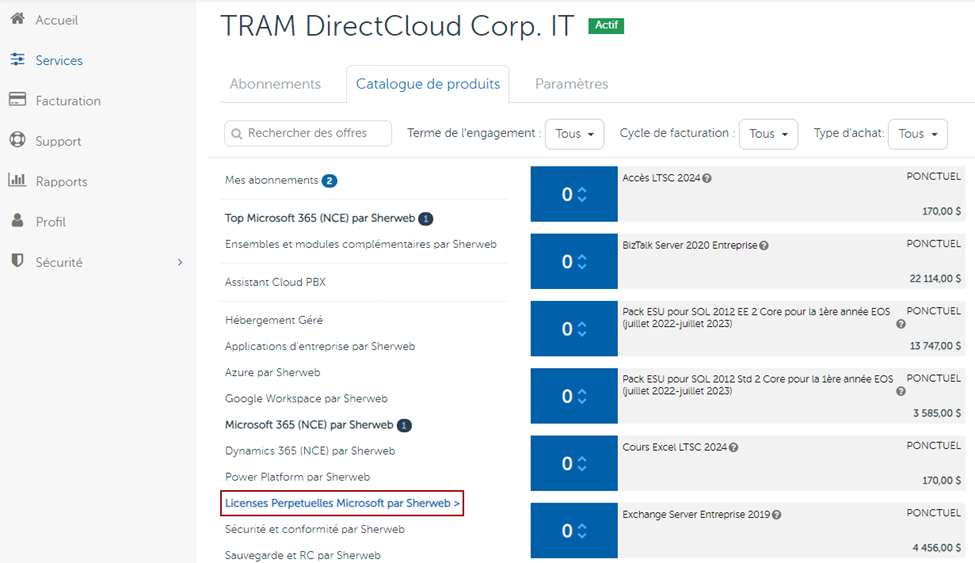The height and width of the screenshot is (563, 975).
Task: Open Support in the sidebar
Action: click(x=58, y=141)
